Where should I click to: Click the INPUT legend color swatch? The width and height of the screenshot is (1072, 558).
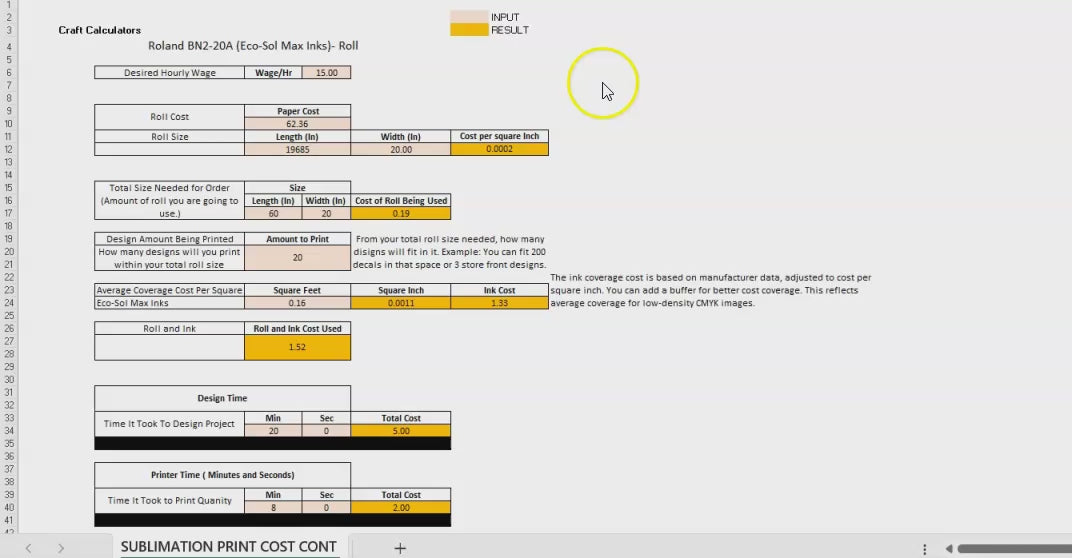click(469, 17)
